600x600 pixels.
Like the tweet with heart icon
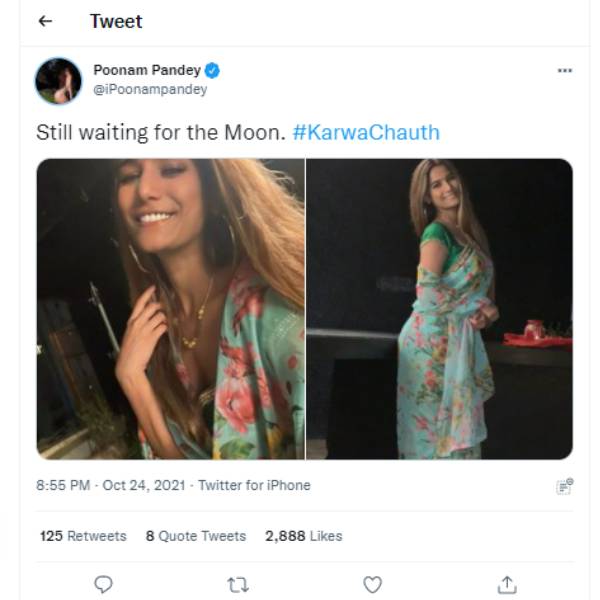pos(372,584)
